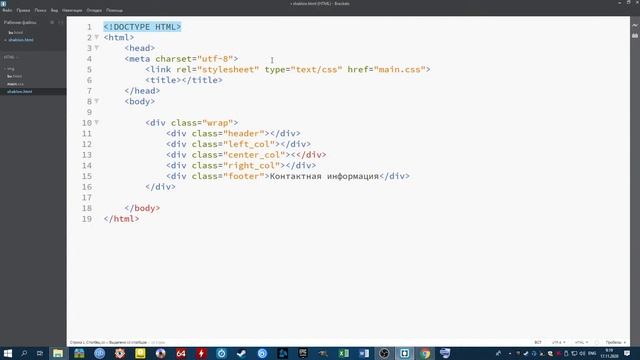This screenshot has width=640, height=360.
Task: Click the DOCTYPE HTML text on line 1
Action: 142,27
